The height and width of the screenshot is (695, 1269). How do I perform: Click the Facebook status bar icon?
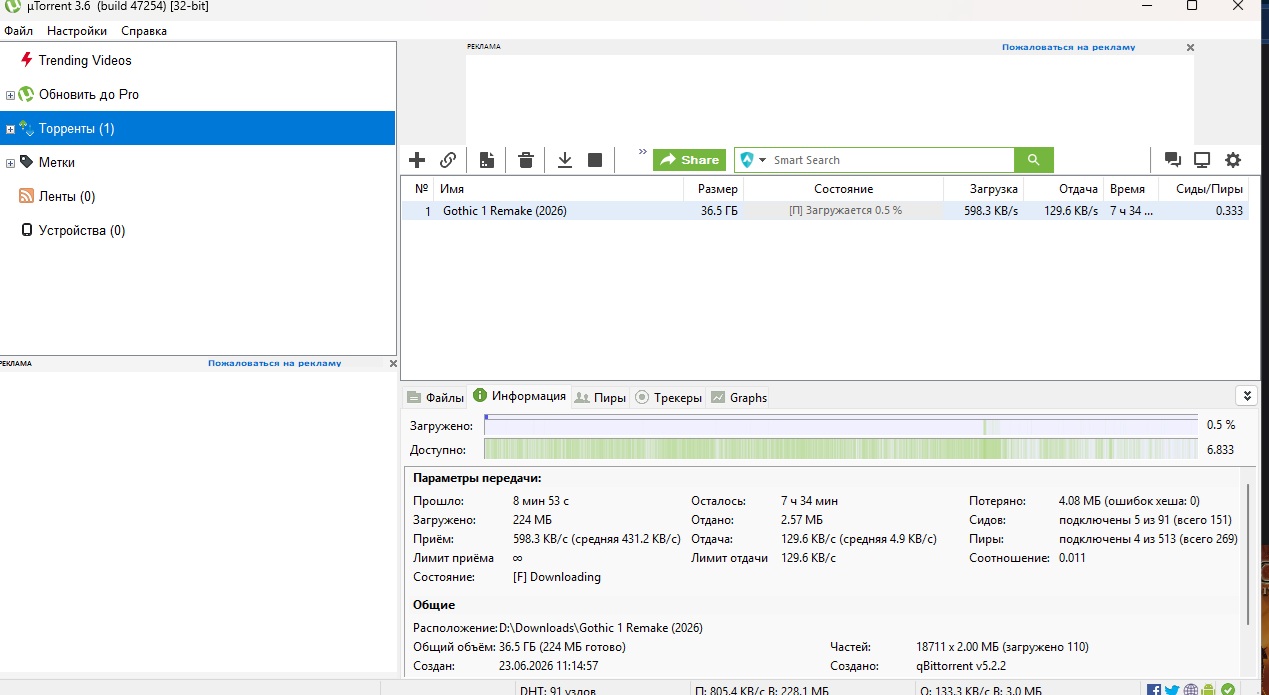tap(1154, 690)
